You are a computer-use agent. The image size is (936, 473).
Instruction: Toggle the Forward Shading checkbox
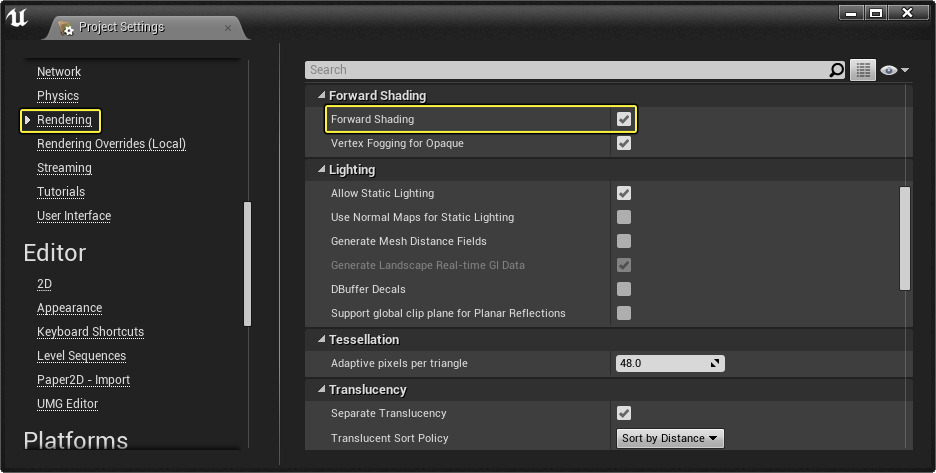pos(624,119)
